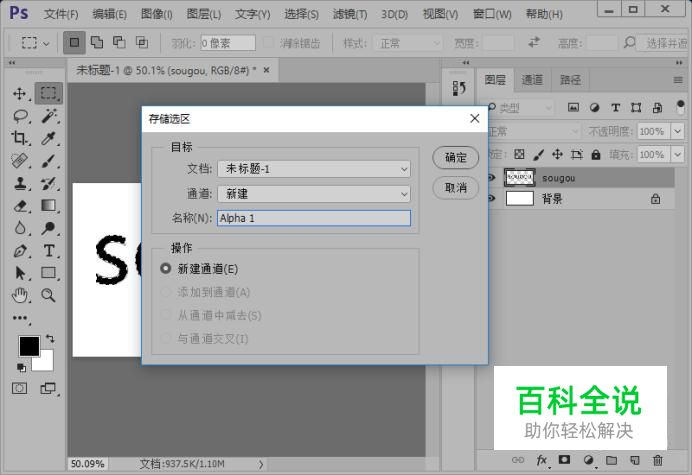Screen dimensions: 692x475
Task: Select the Move tool
Action: tap(19, 94)
